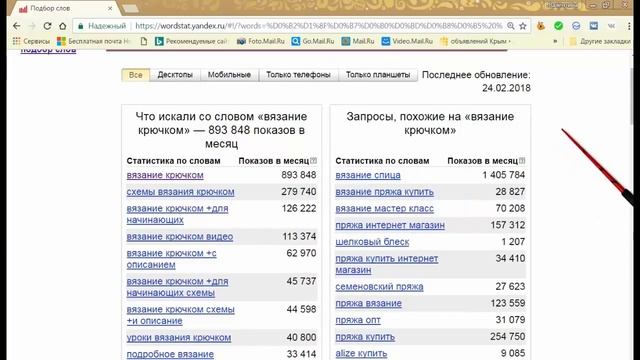Open the VK extension icon
The height and width of the screenshot is (360, 640).
coord(593,26)
